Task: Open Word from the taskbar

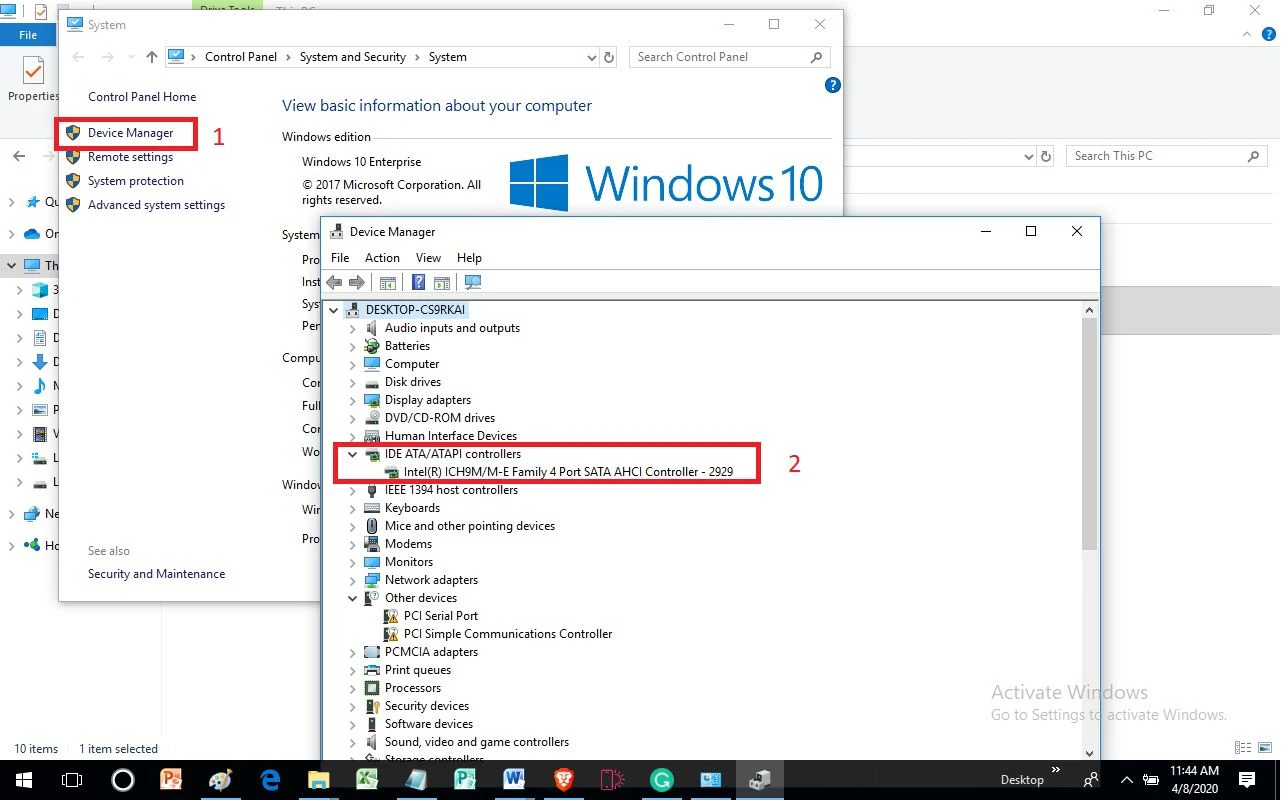Action: click(514, 779)
